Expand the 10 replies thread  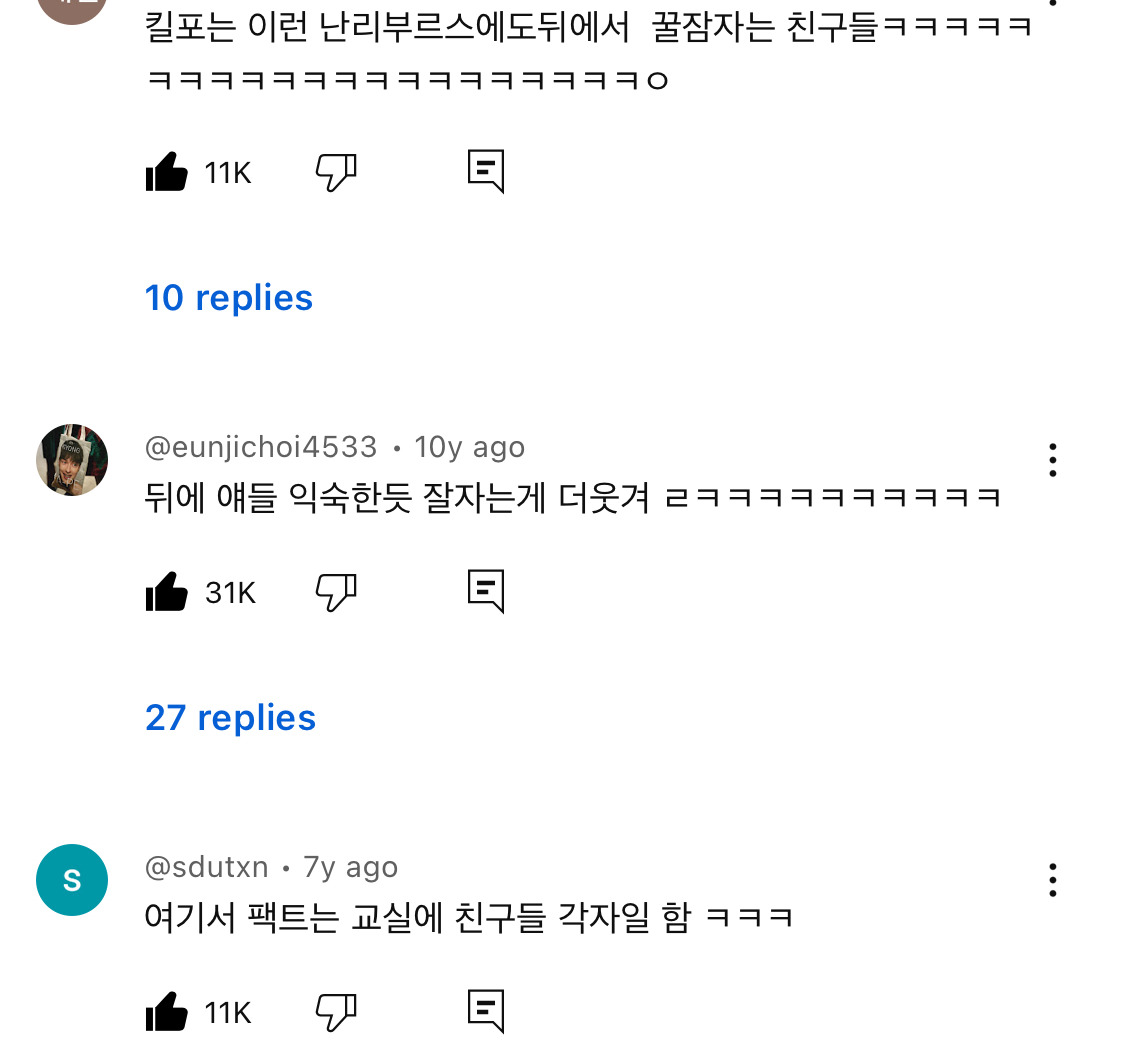229,298
